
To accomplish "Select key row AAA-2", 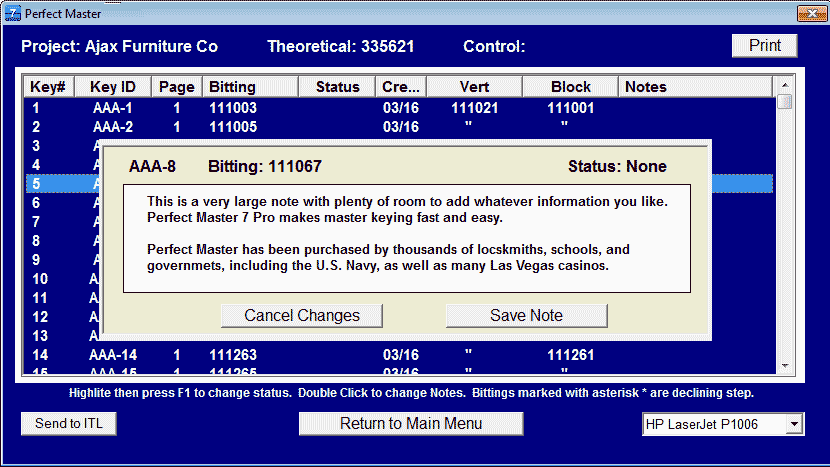I will pyautogui.click(x=400, y=127).
